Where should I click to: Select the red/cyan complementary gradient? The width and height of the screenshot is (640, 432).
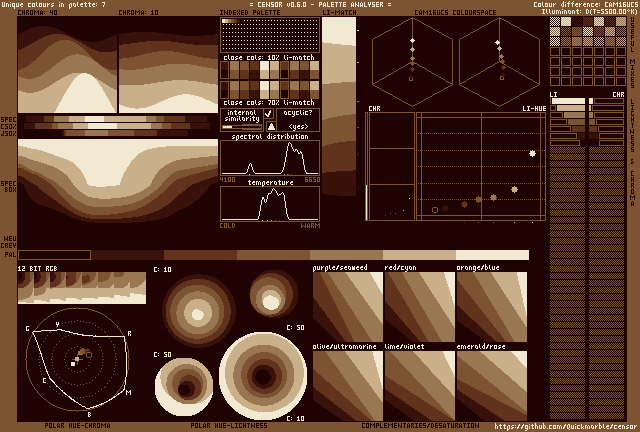(419, 307)
